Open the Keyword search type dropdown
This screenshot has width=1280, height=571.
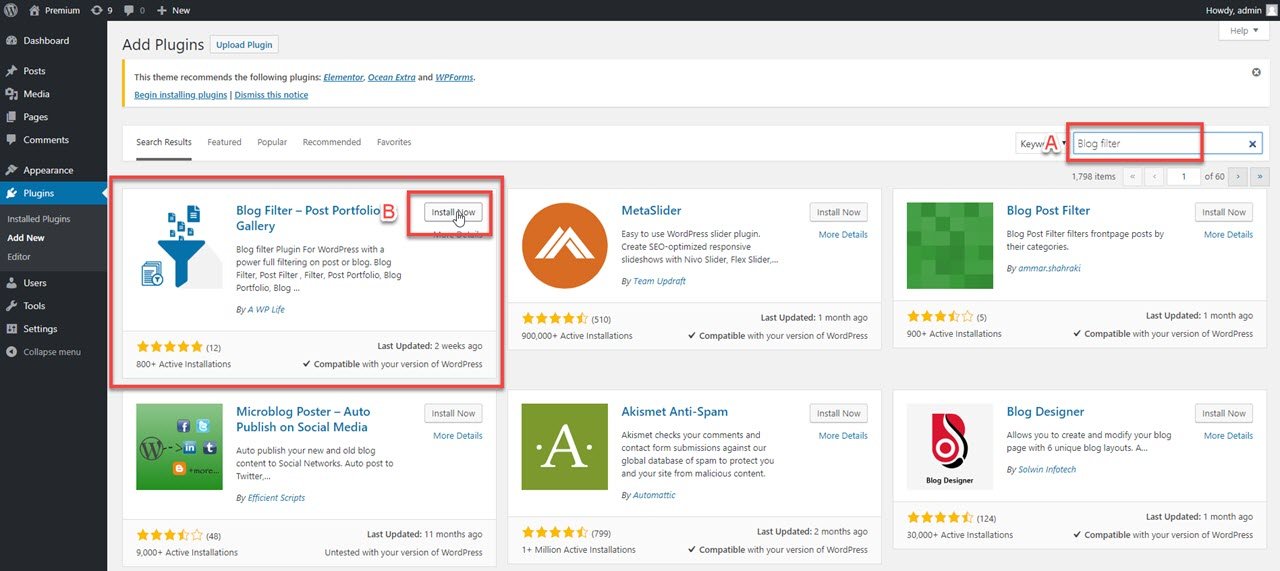tap(1040, 144)
